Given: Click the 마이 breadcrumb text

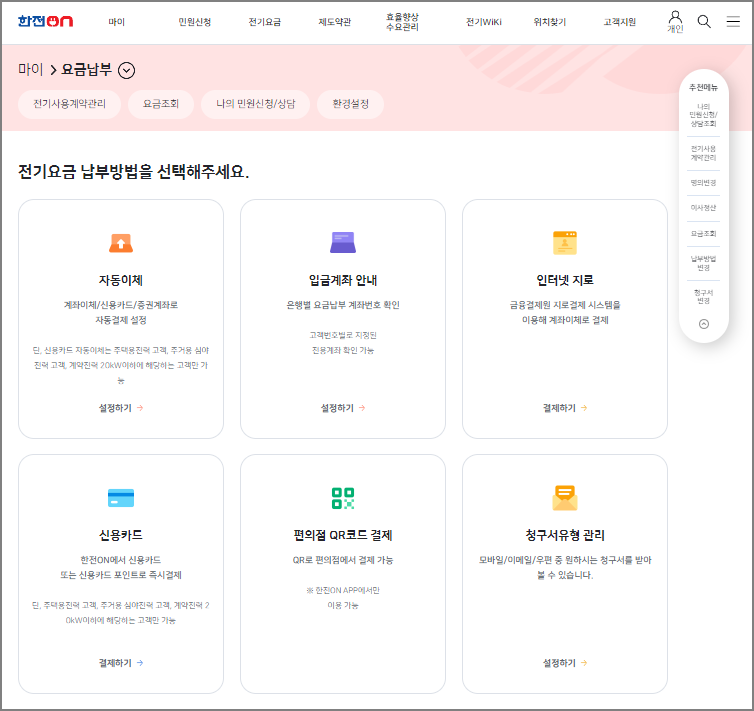Looking at the screenshot, I should click(x=31, y=70).
